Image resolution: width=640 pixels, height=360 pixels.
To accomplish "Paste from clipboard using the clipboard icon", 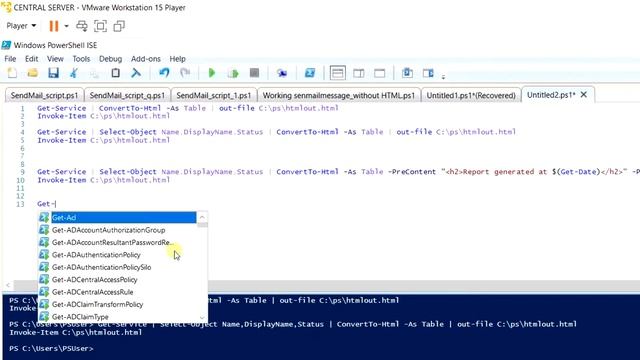I will [116, 73].
